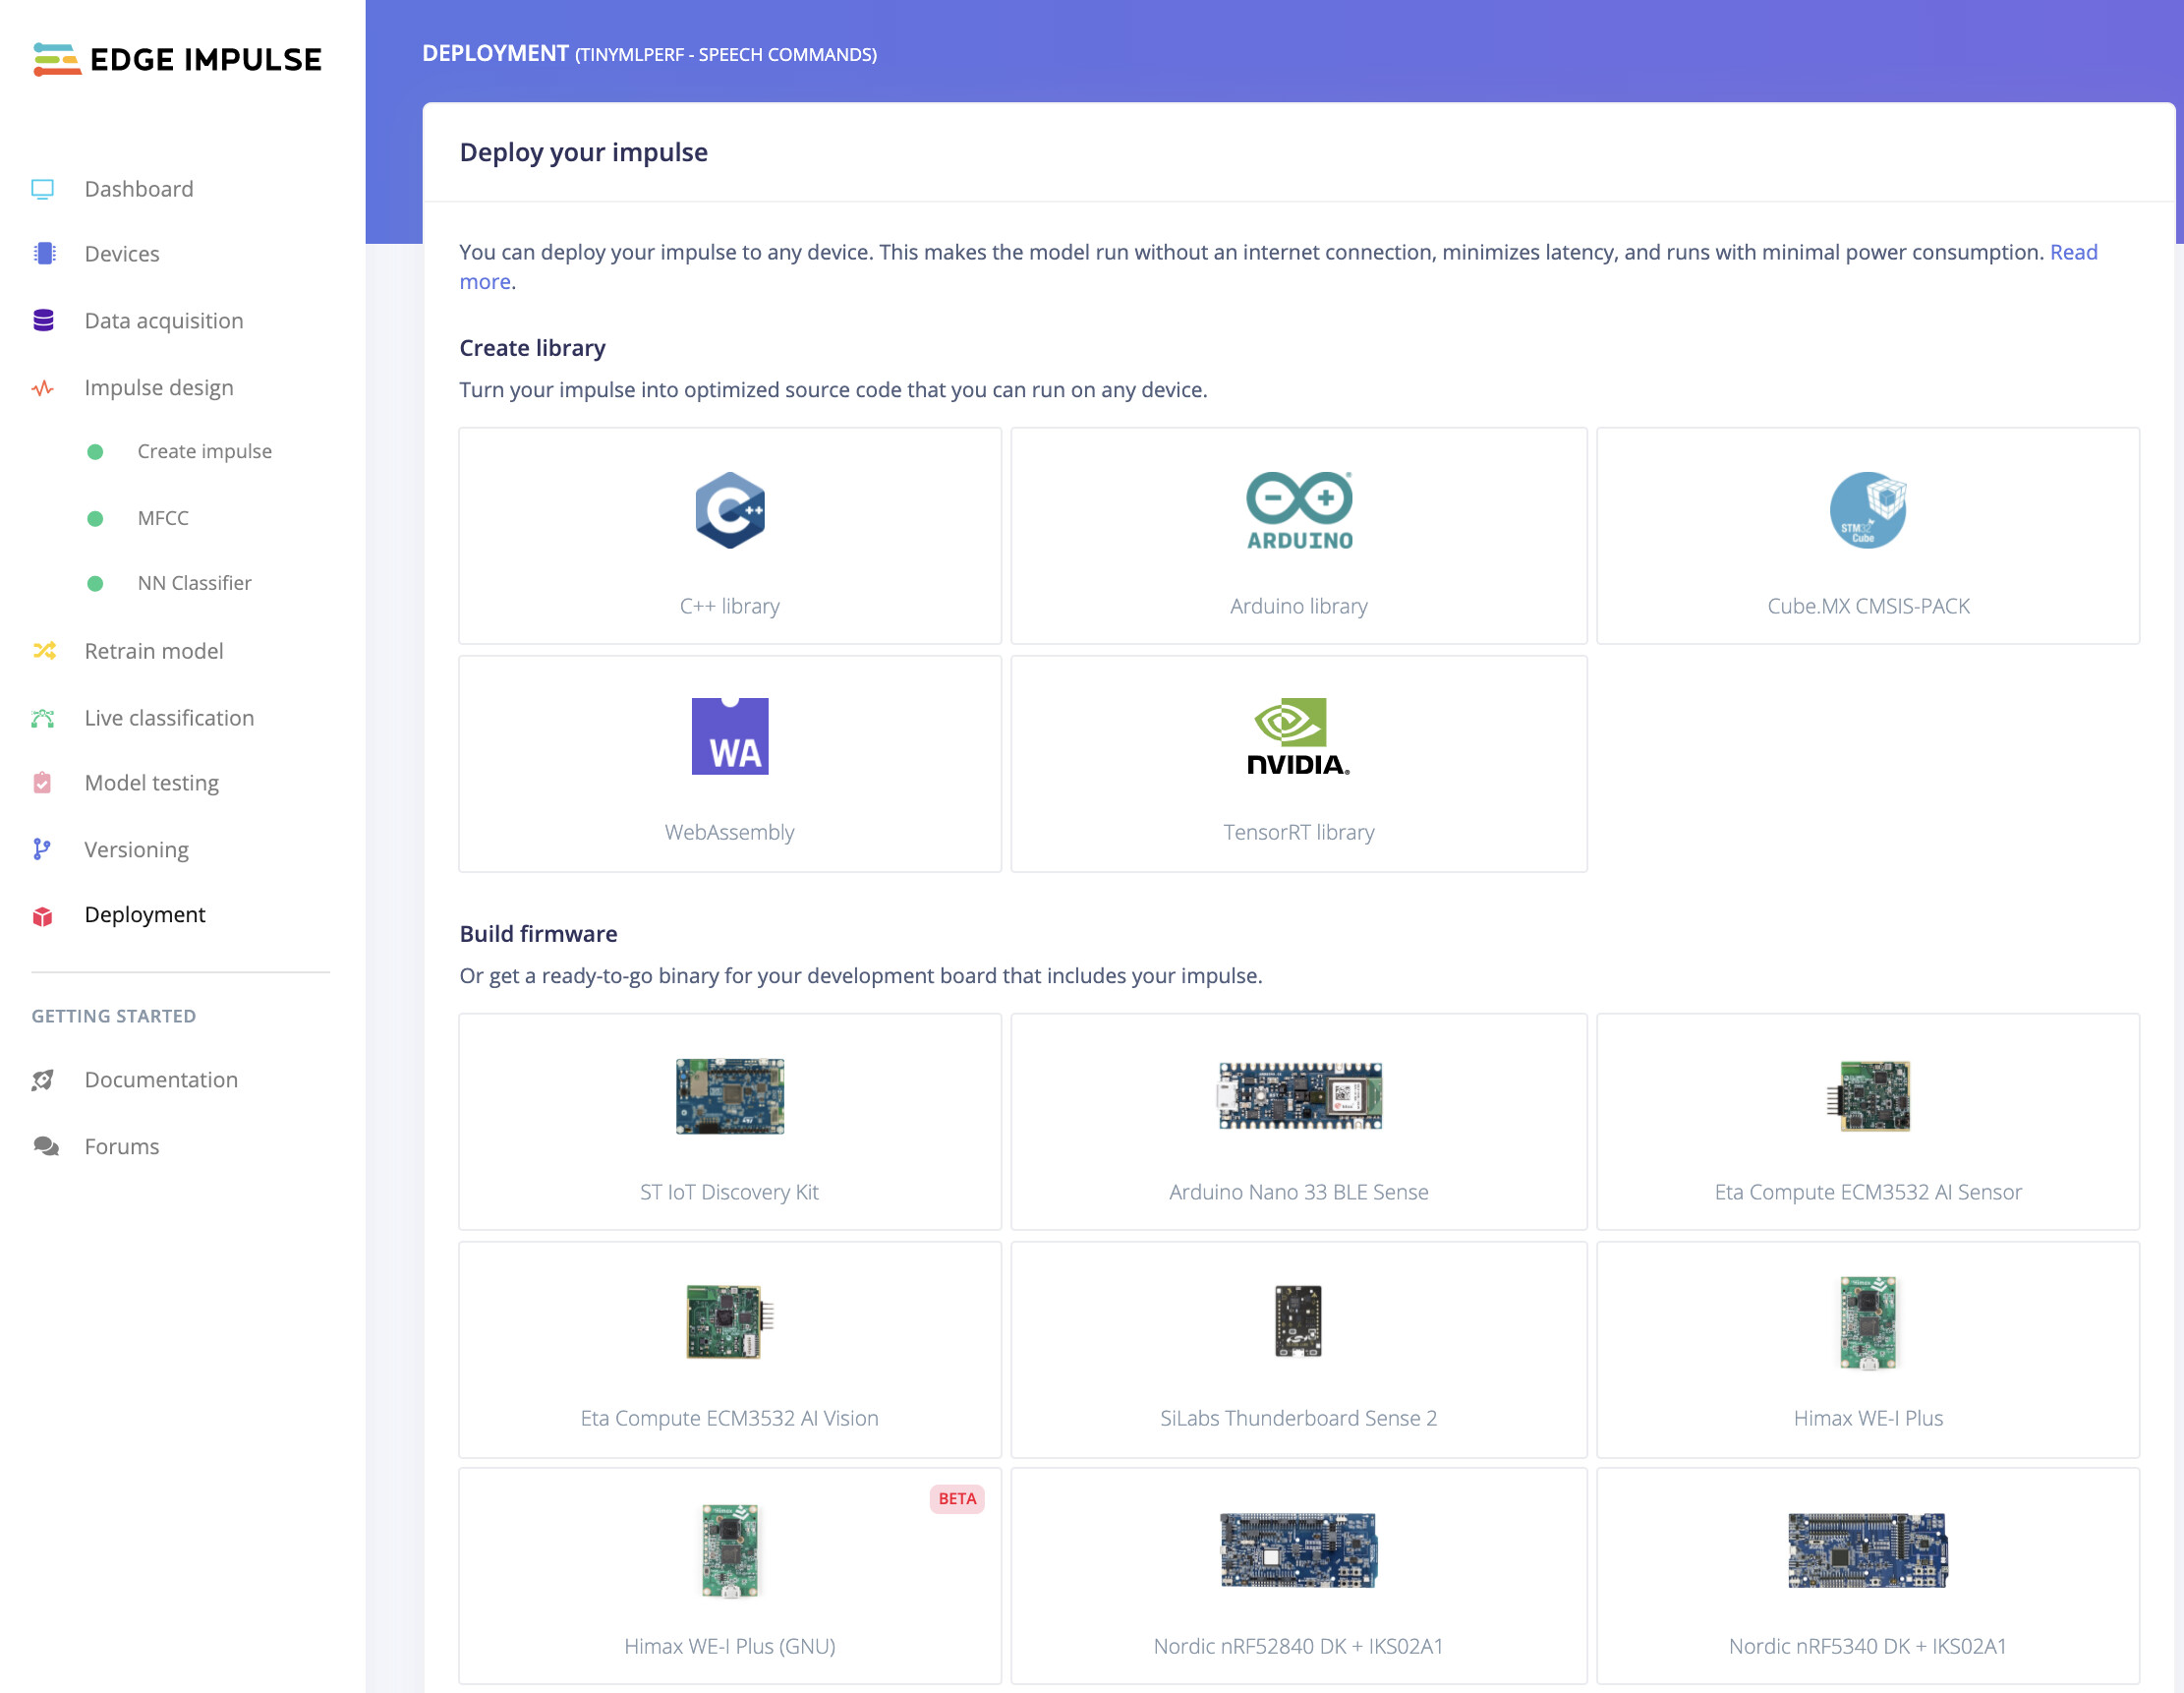Open Create impulse sub-item

[205, 452]
